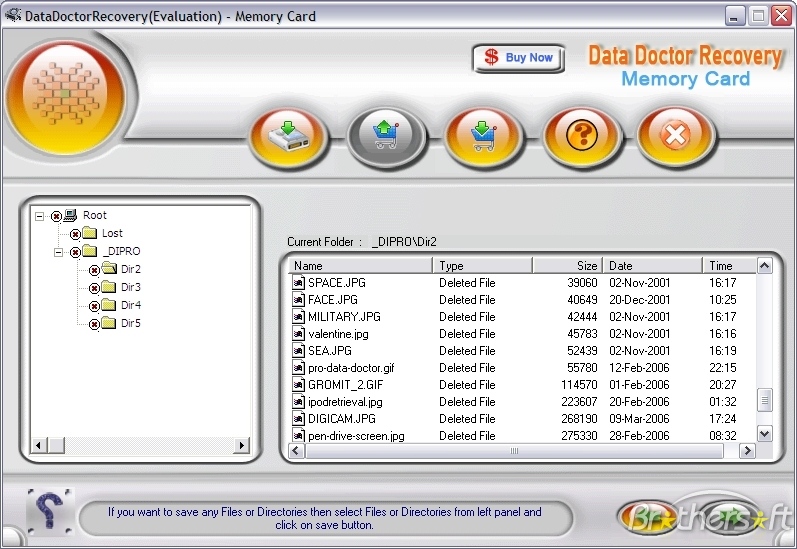The image size is (797, 549).
Task: Sort files by the Type column header
Action: coord(482,266)
